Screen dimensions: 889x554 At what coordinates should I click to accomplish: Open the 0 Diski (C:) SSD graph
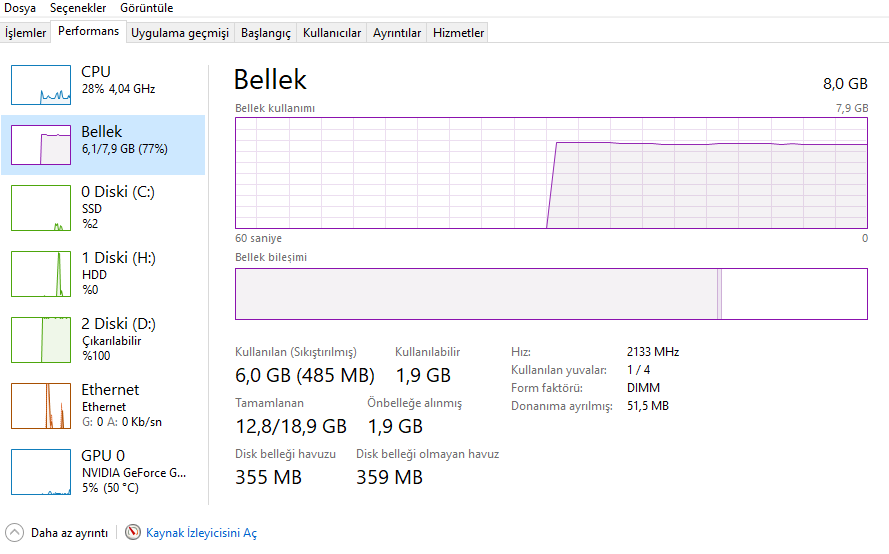pyautogui.click(x=41, y=207)
